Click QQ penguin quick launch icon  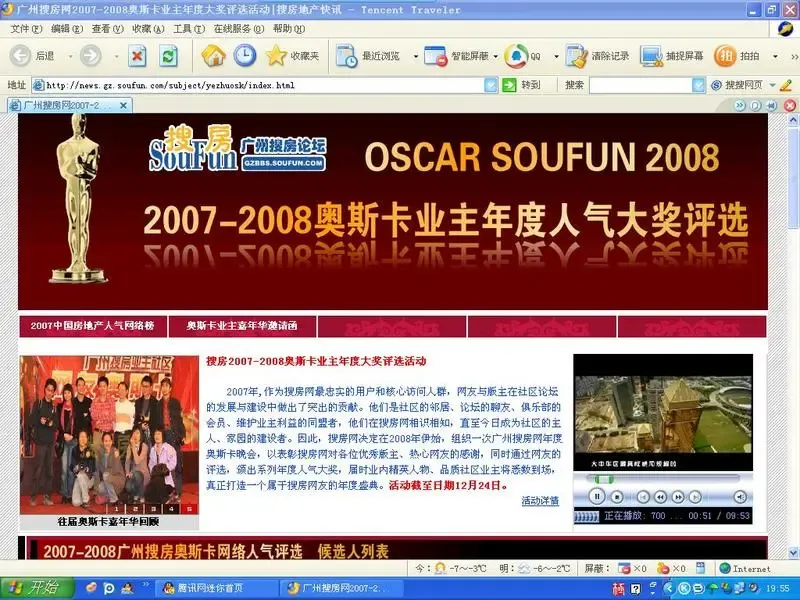[127, 588]
